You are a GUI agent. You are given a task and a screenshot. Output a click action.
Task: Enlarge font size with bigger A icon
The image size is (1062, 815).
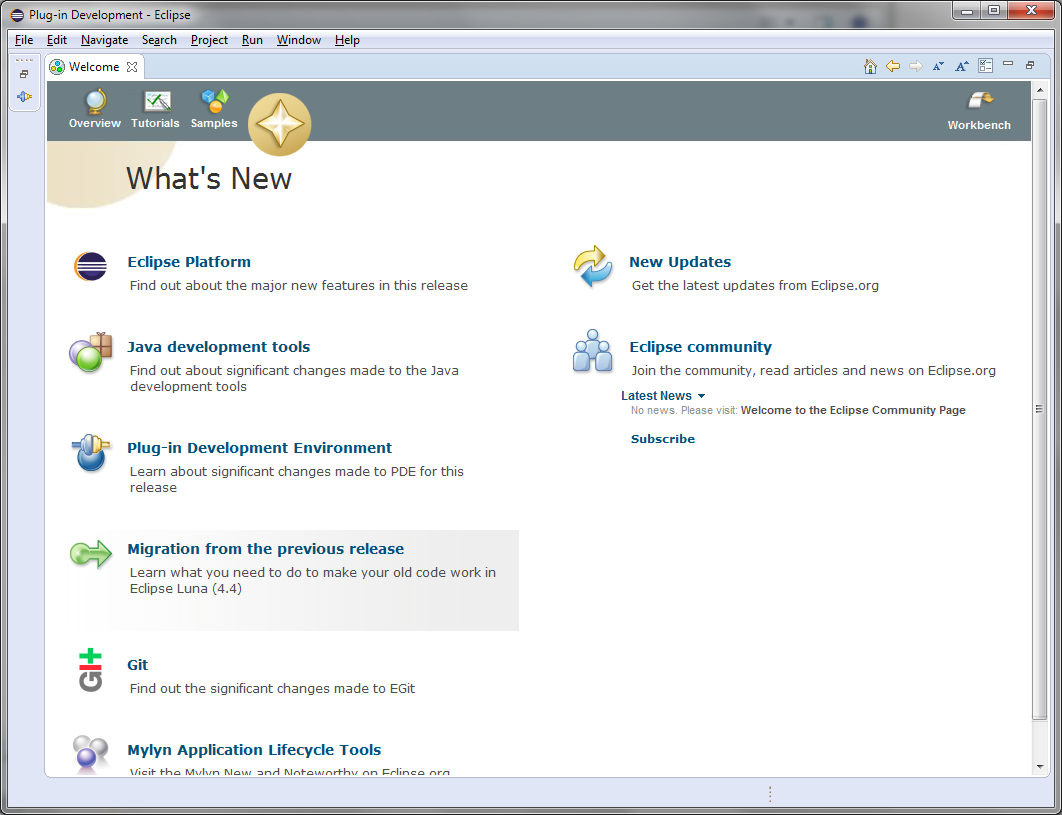pyautogui.click(x=961, y=66)
